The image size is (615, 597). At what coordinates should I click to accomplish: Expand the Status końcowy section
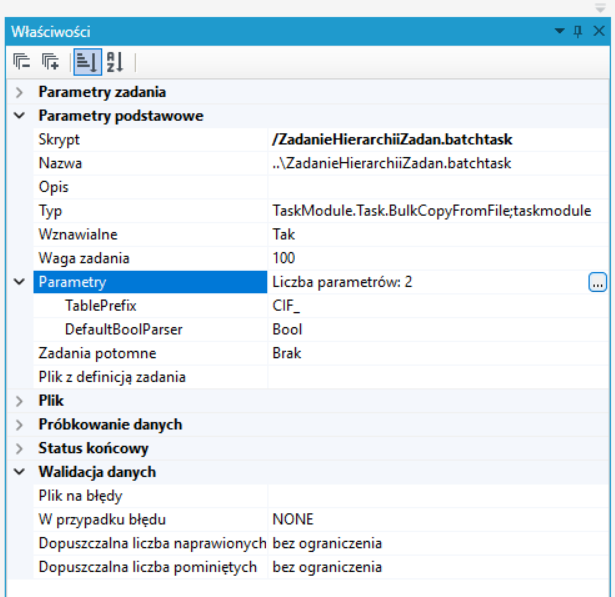point(19,448)
